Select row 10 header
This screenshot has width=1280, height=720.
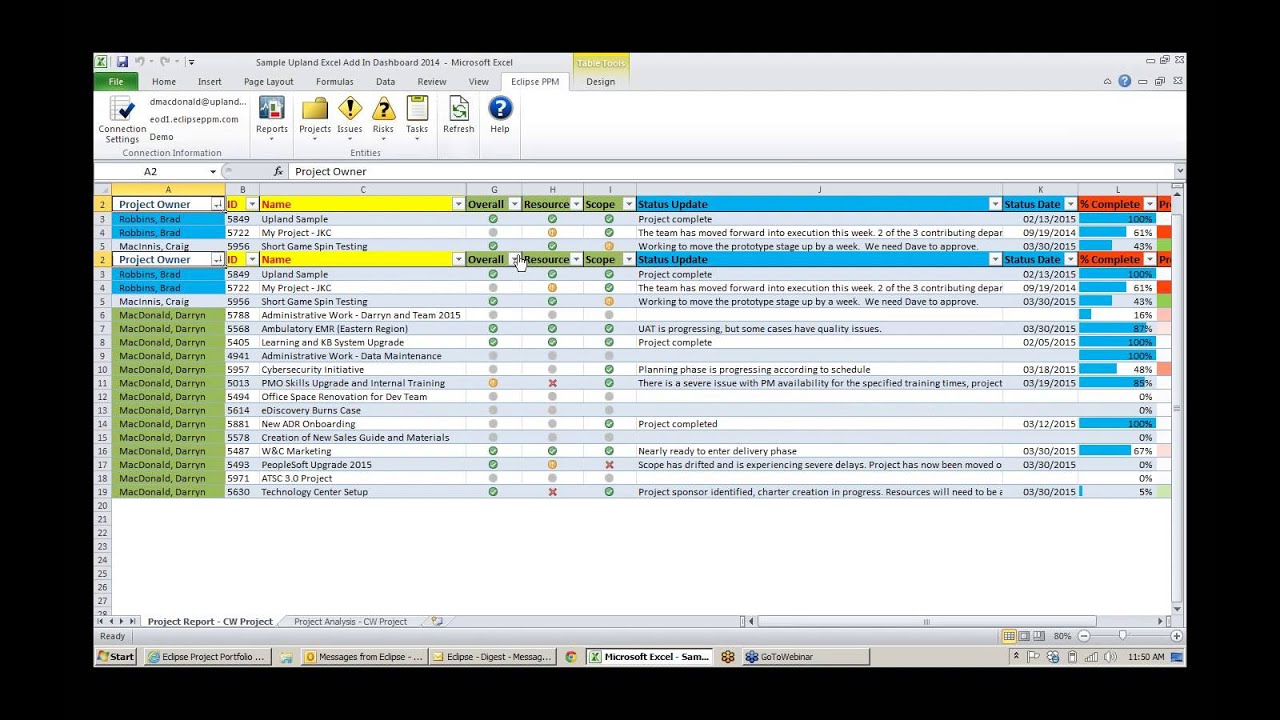click(102, 369)
